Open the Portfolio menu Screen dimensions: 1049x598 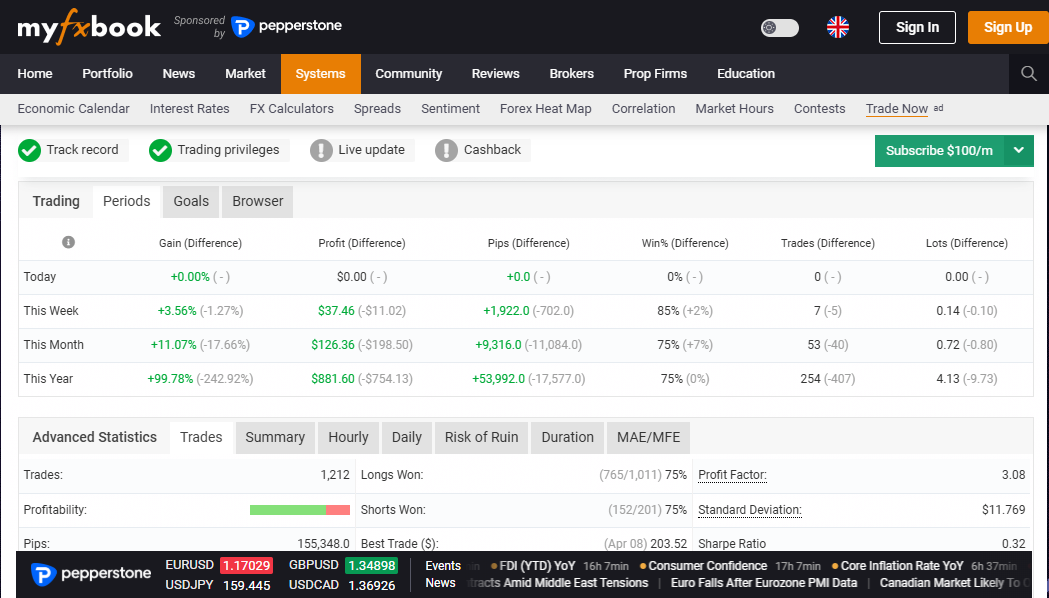(x=107, y=74)
